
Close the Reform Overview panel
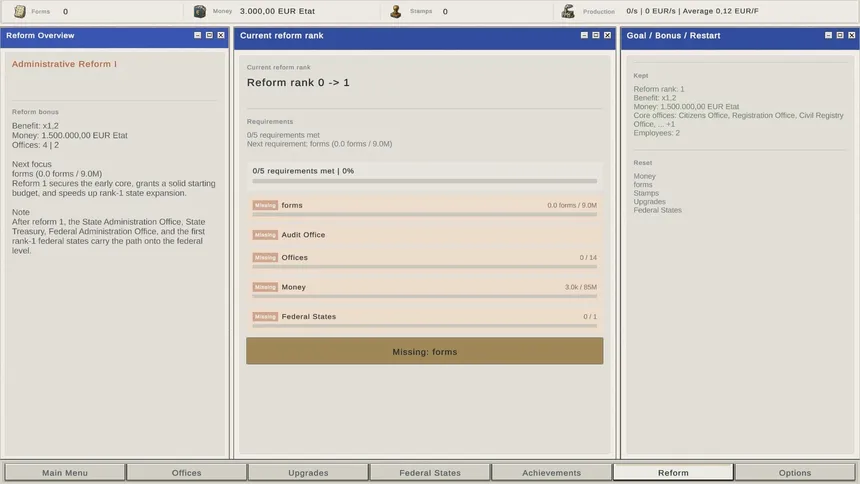220,35
